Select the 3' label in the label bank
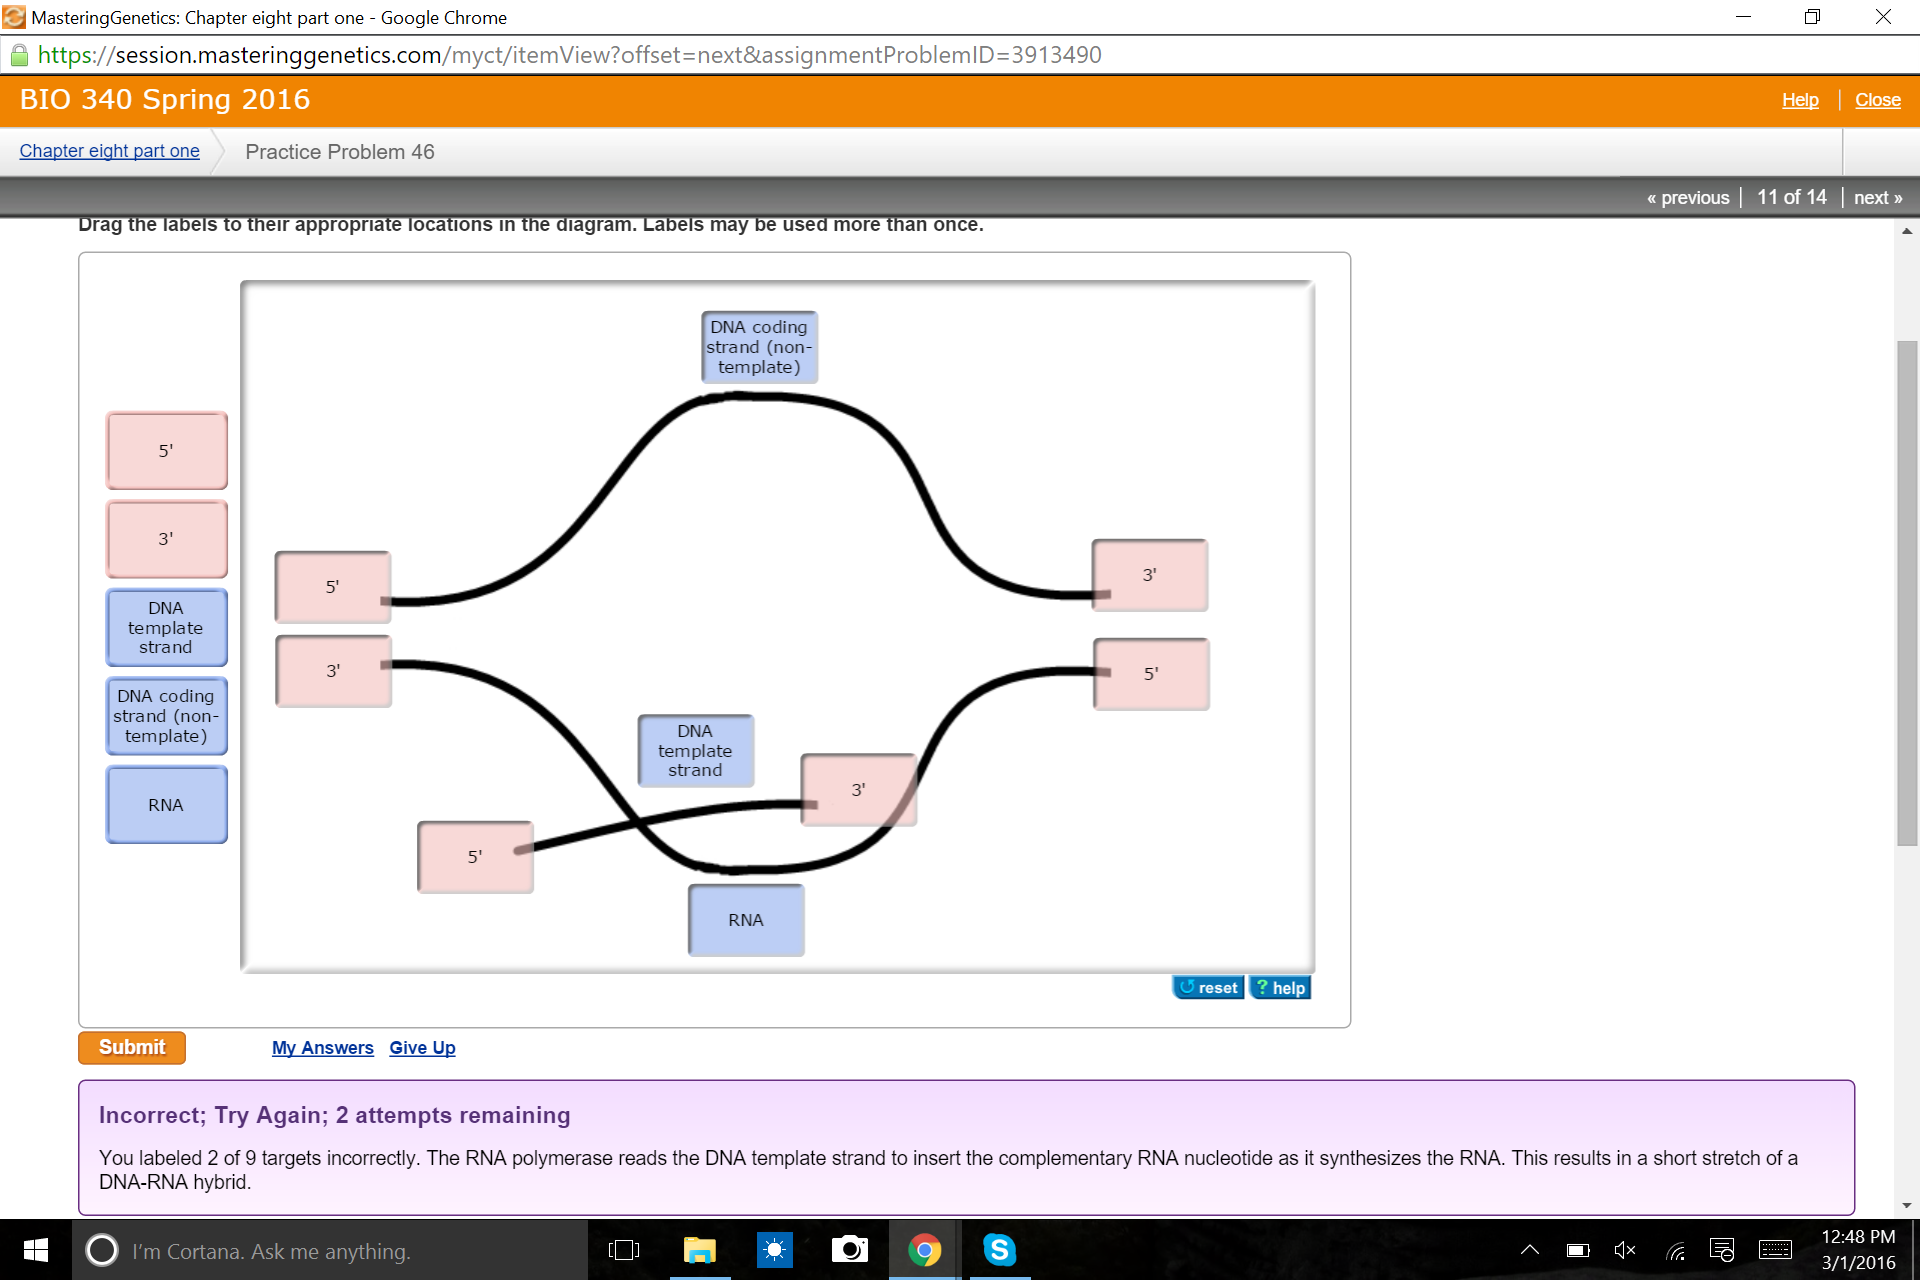Screen dimensions: 1920x1280 pos(166,539)
